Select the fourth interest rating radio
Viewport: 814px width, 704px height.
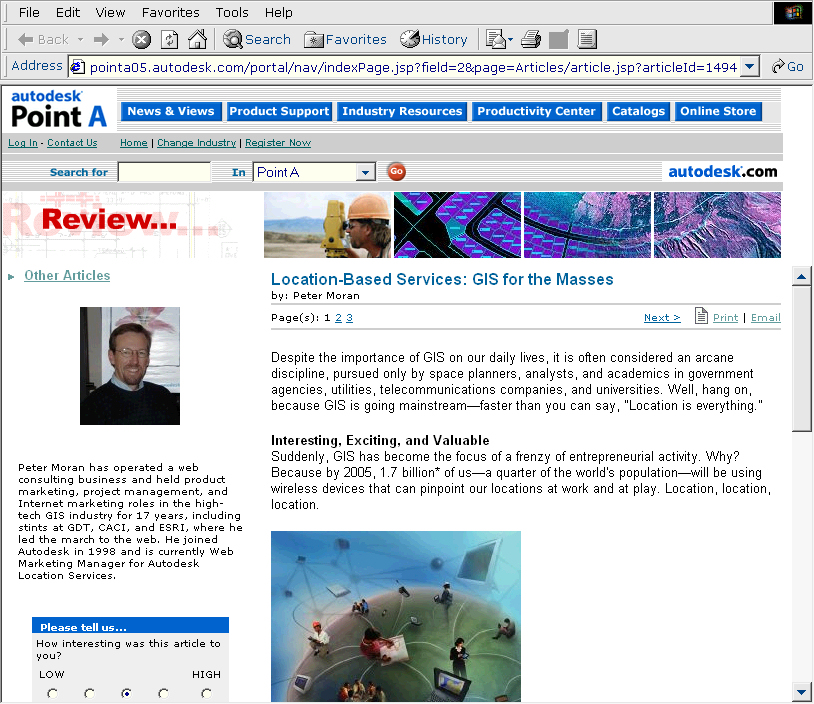coord(164,693)
